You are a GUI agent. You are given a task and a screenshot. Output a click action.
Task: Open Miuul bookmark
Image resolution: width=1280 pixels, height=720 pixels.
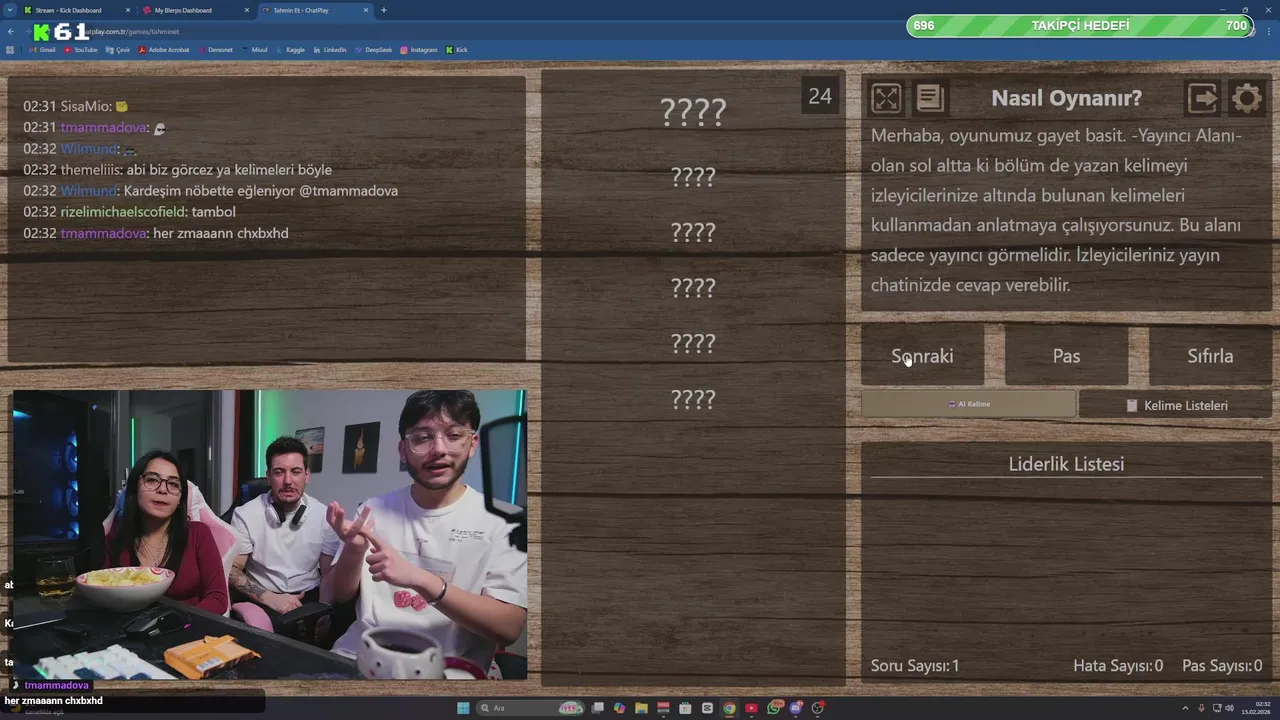coord(255,50)
